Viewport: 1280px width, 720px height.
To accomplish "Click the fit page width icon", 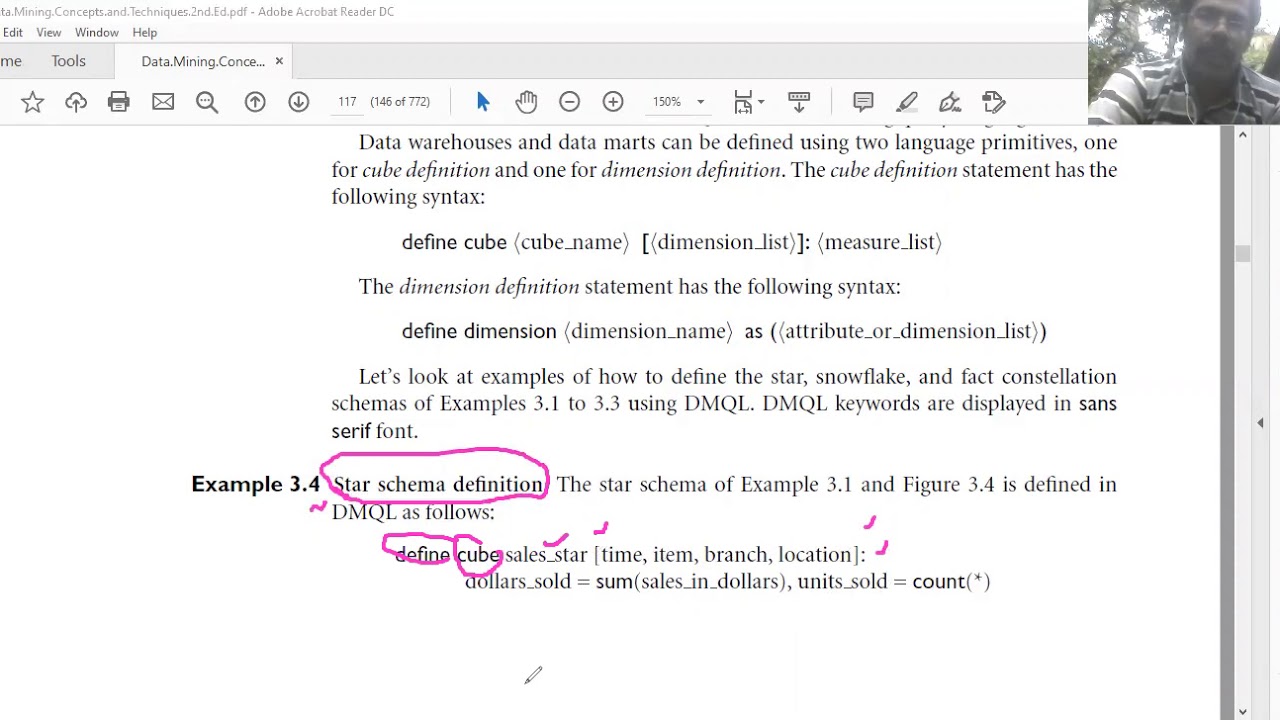I will click(743, 102).
